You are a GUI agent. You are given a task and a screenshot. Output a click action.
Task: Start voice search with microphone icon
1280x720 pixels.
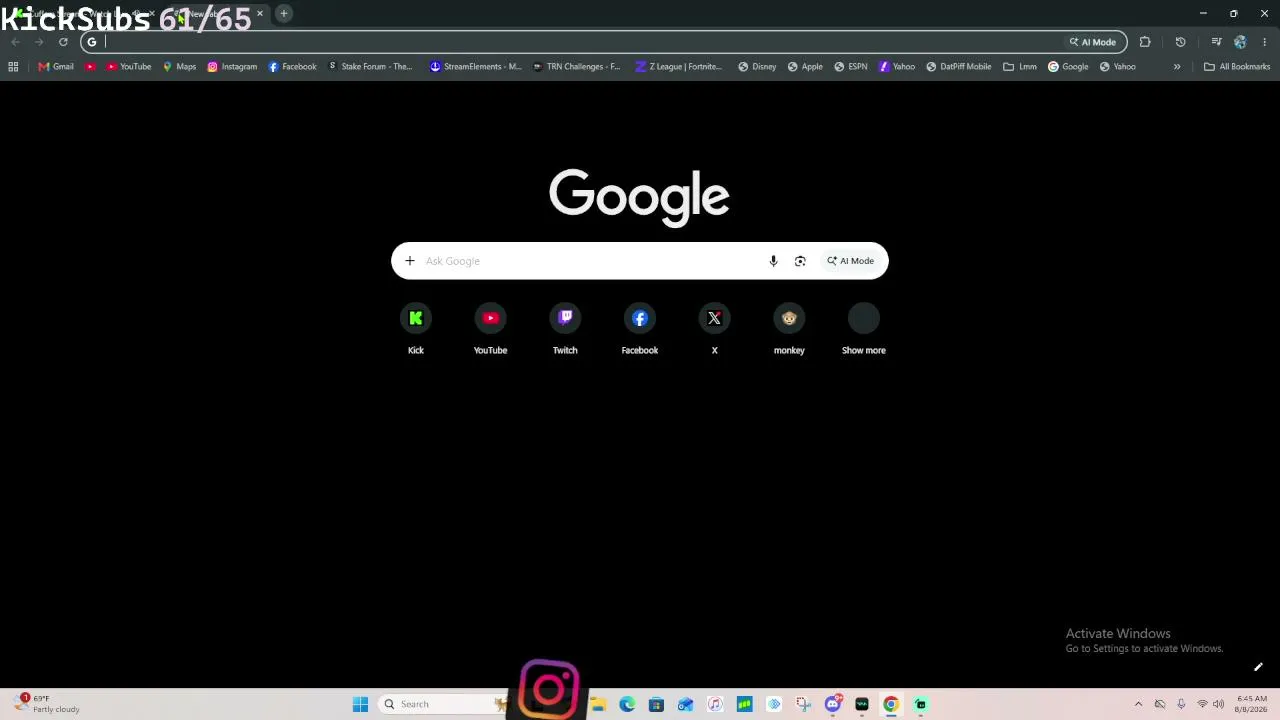coord(773,261)
